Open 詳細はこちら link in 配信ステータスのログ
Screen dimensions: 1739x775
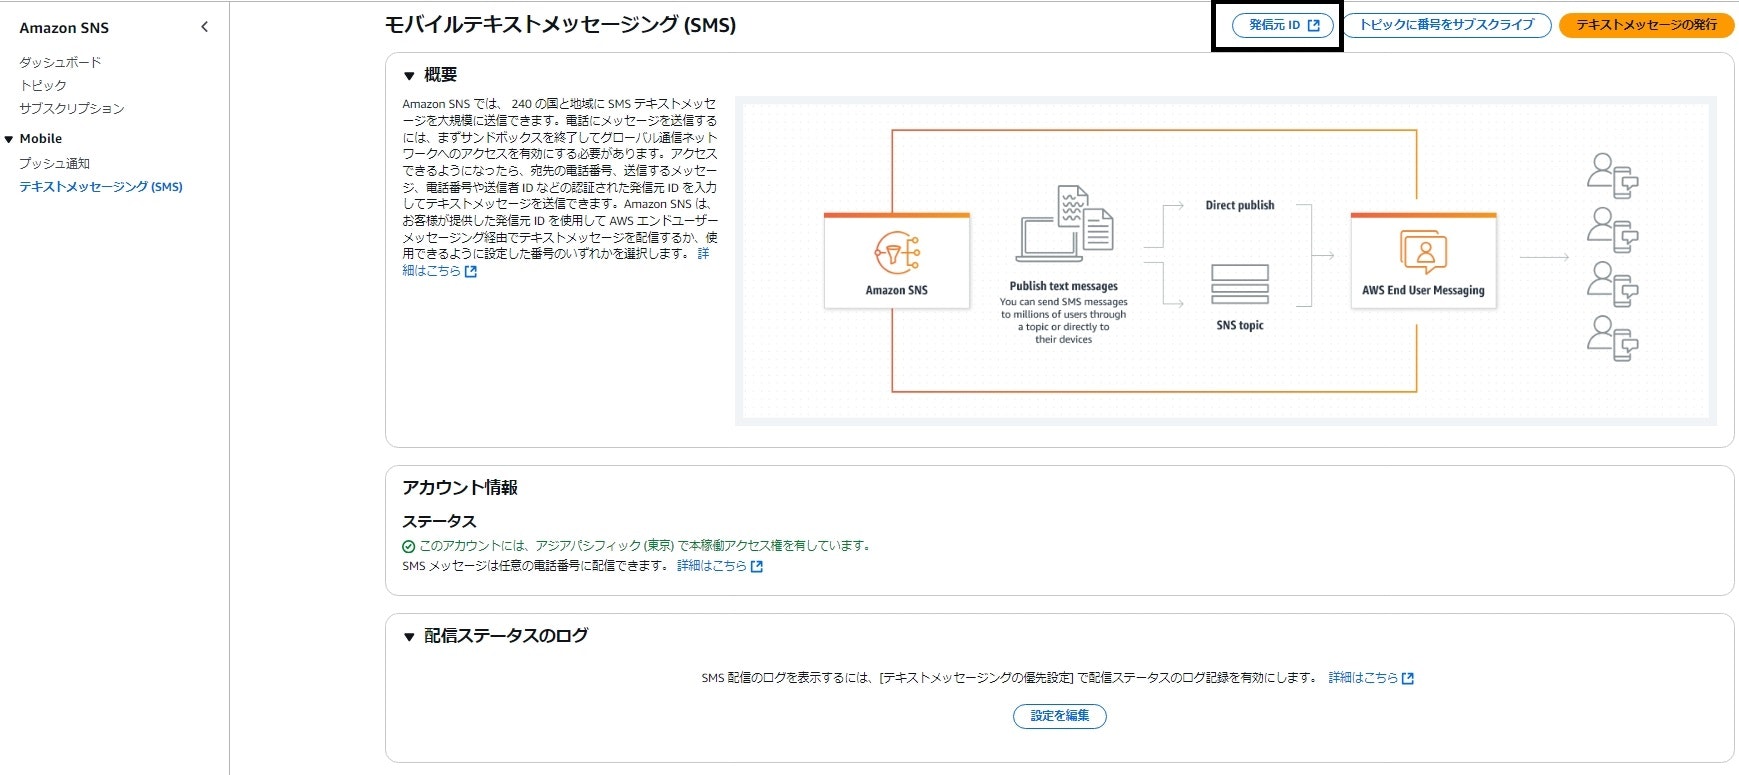pyautogui.click(x=1371, y=678)
